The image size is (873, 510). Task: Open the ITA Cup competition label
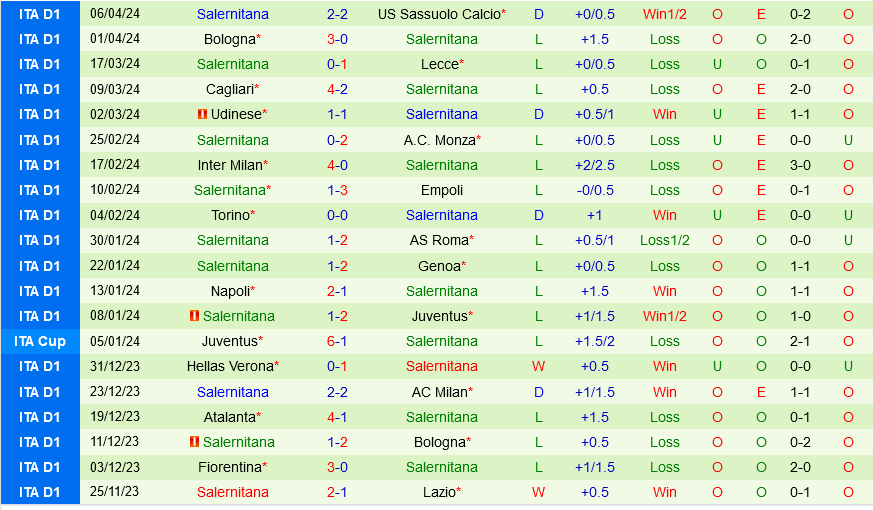(40, 341)
